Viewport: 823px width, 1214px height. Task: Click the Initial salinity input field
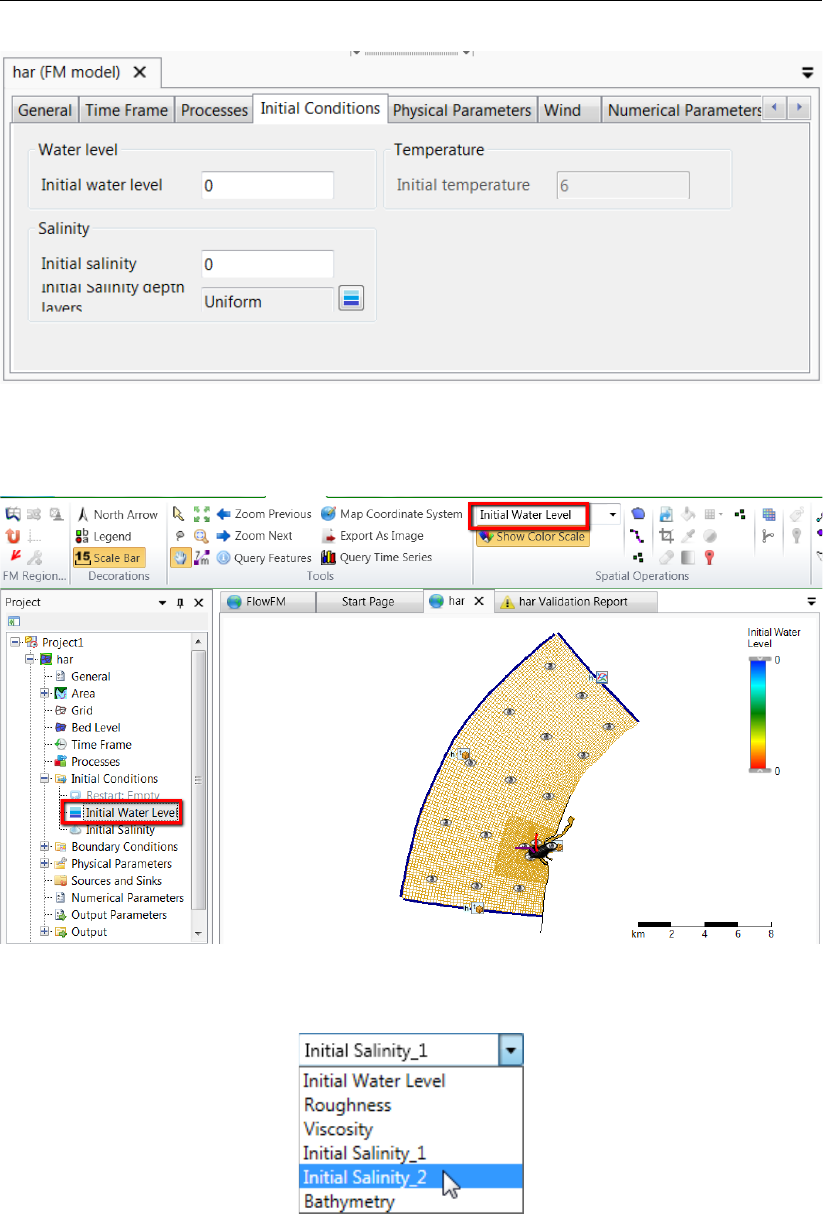point(267,264)
